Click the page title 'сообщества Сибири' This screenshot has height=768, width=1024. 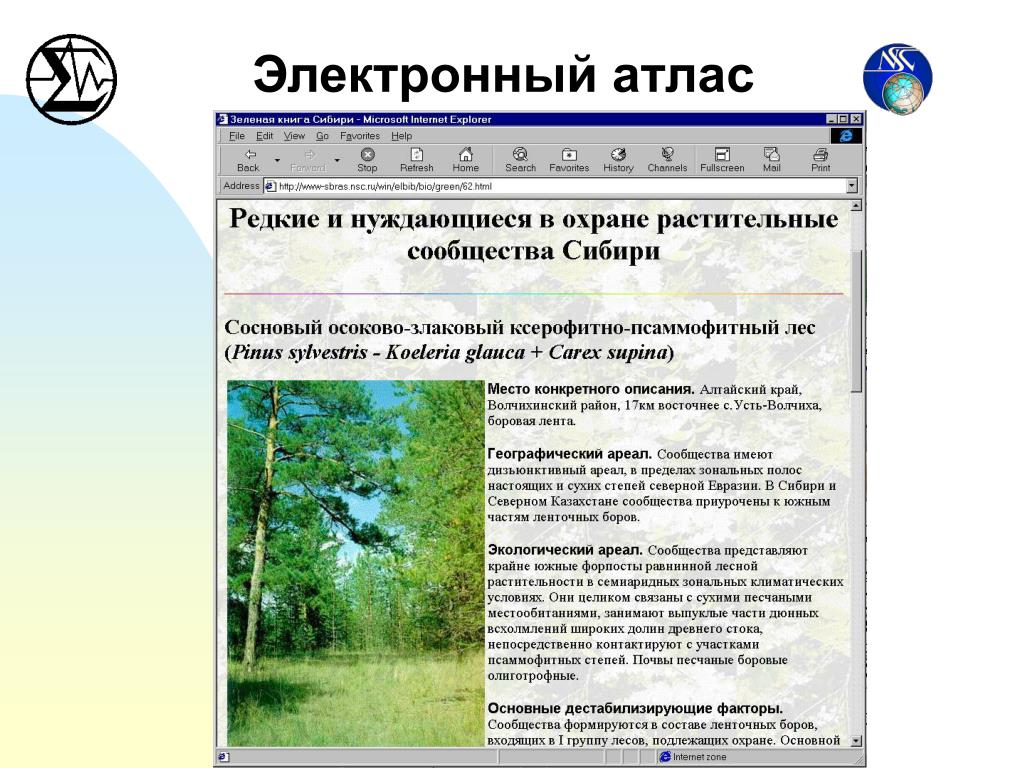(534, 251)
